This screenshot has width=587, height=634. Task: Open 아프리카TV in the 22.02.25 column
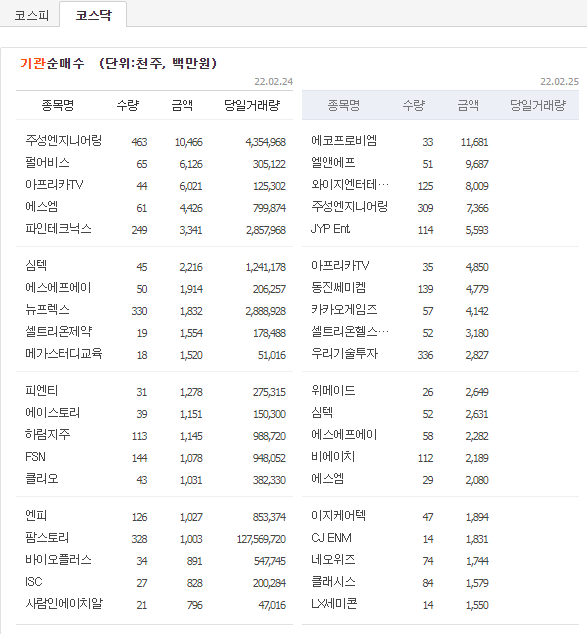pos(340,266)
